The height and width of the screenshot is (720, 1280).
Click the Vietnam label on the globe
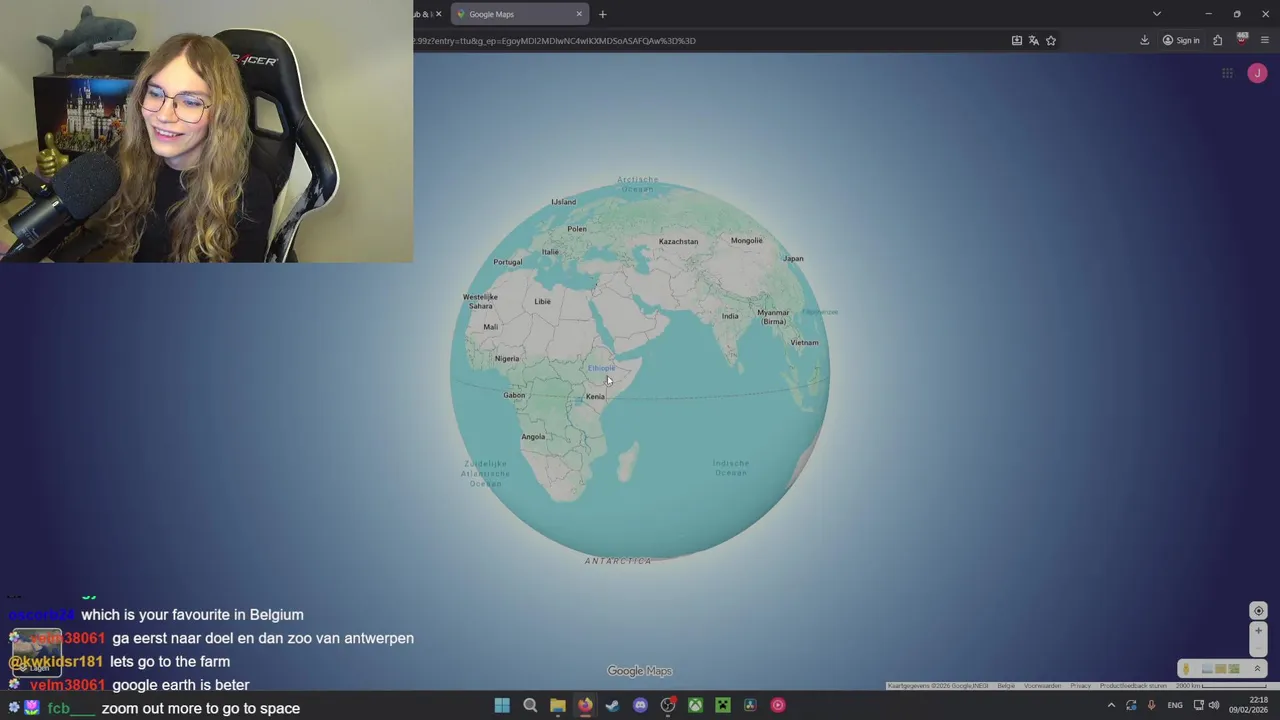pyautogui.click(x=804, y=342)
